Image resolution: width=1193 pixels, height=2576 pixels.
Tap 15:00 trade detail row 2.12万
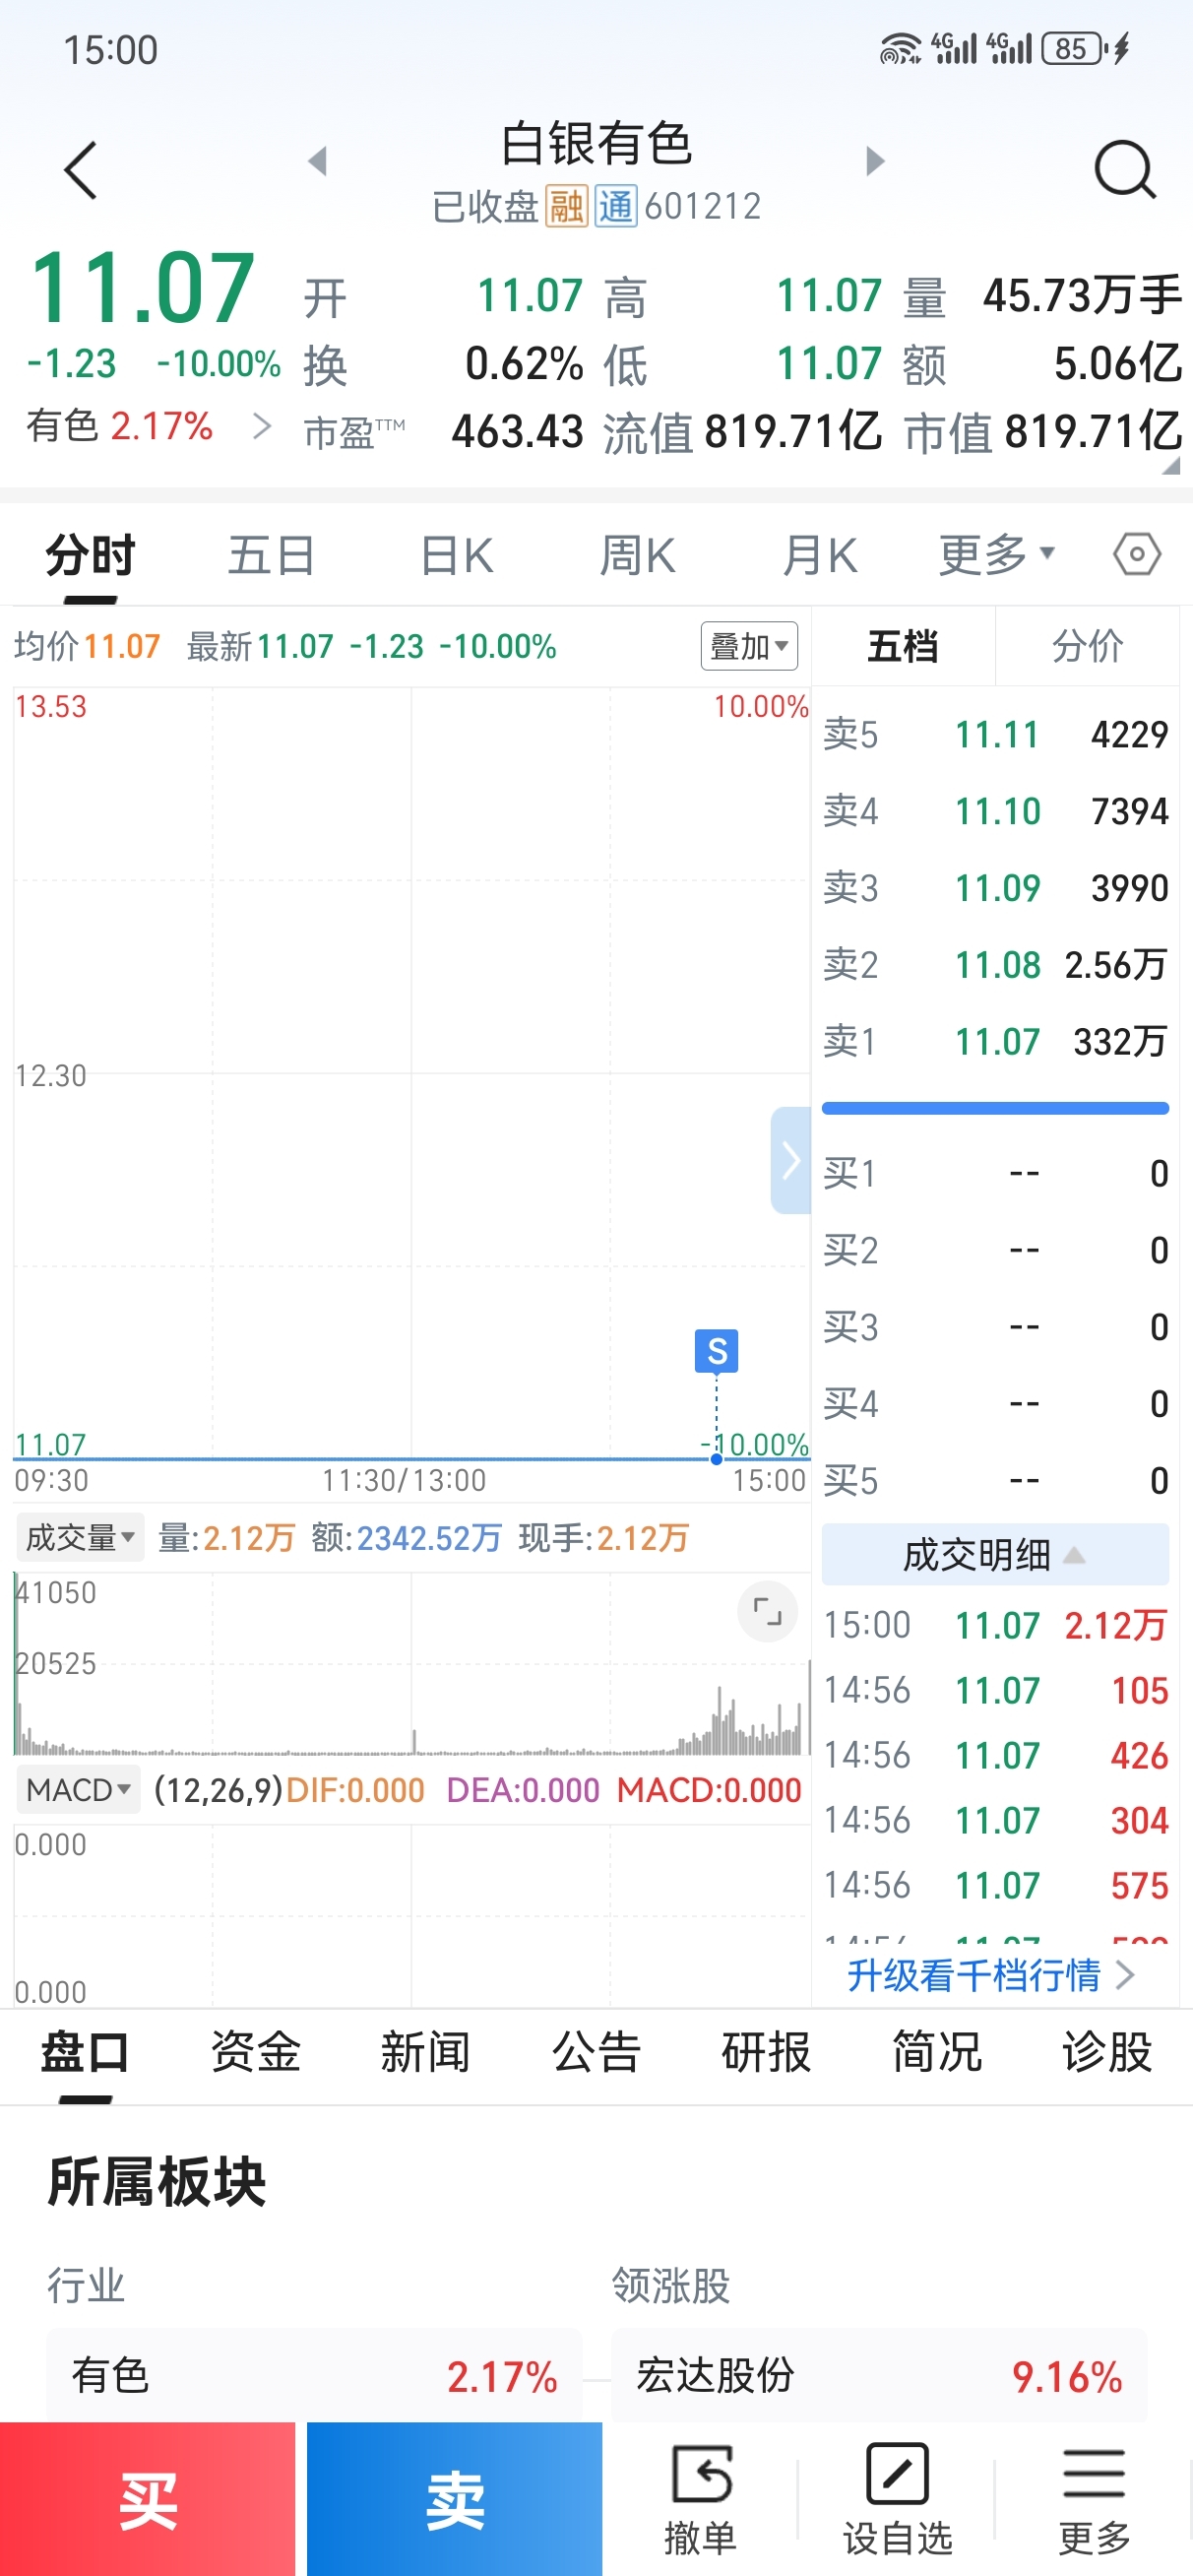[995, 1625]
